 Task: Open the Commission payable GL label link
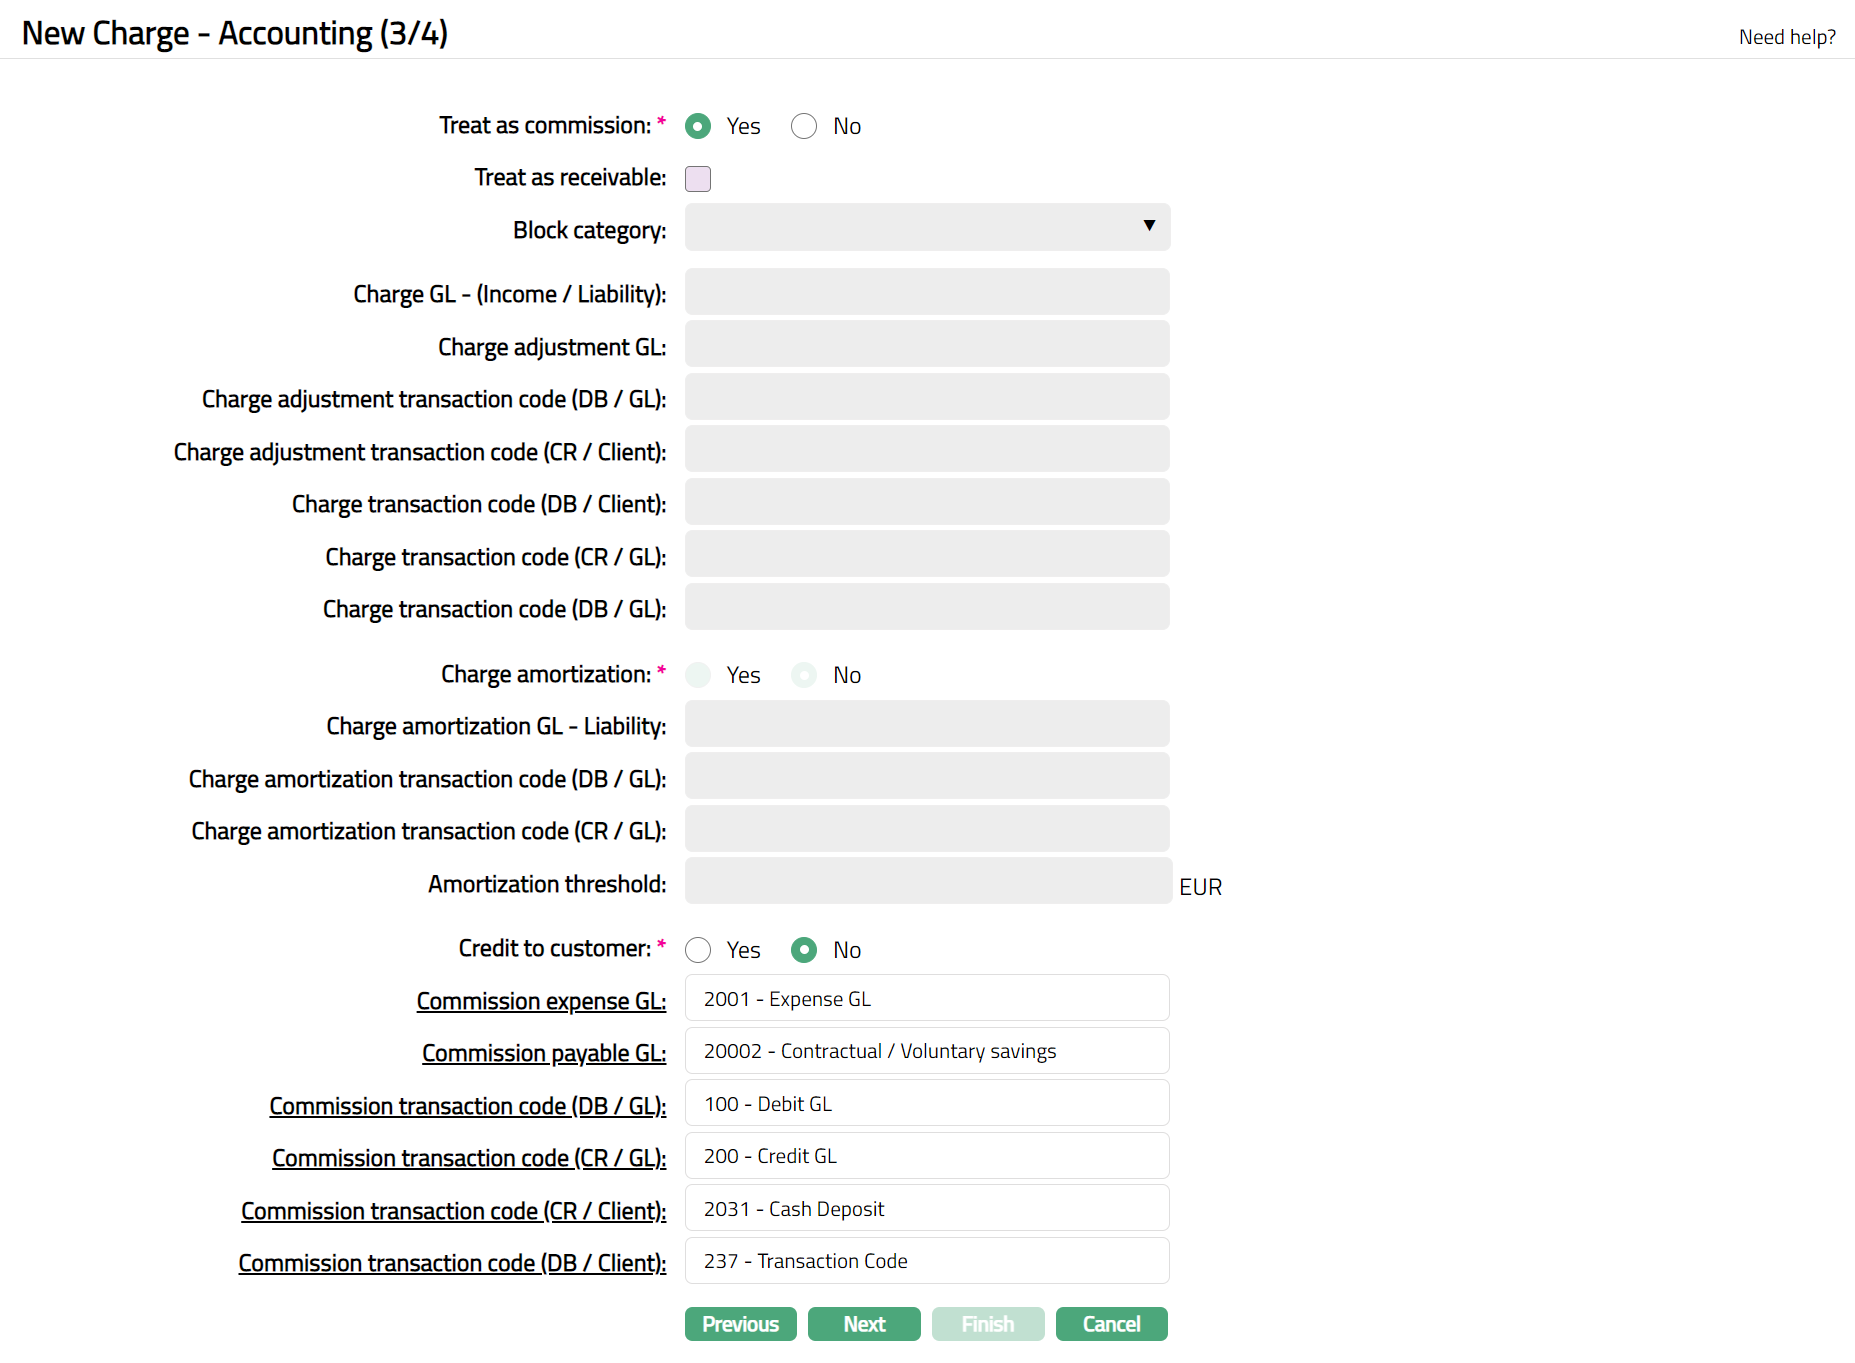543,1053
